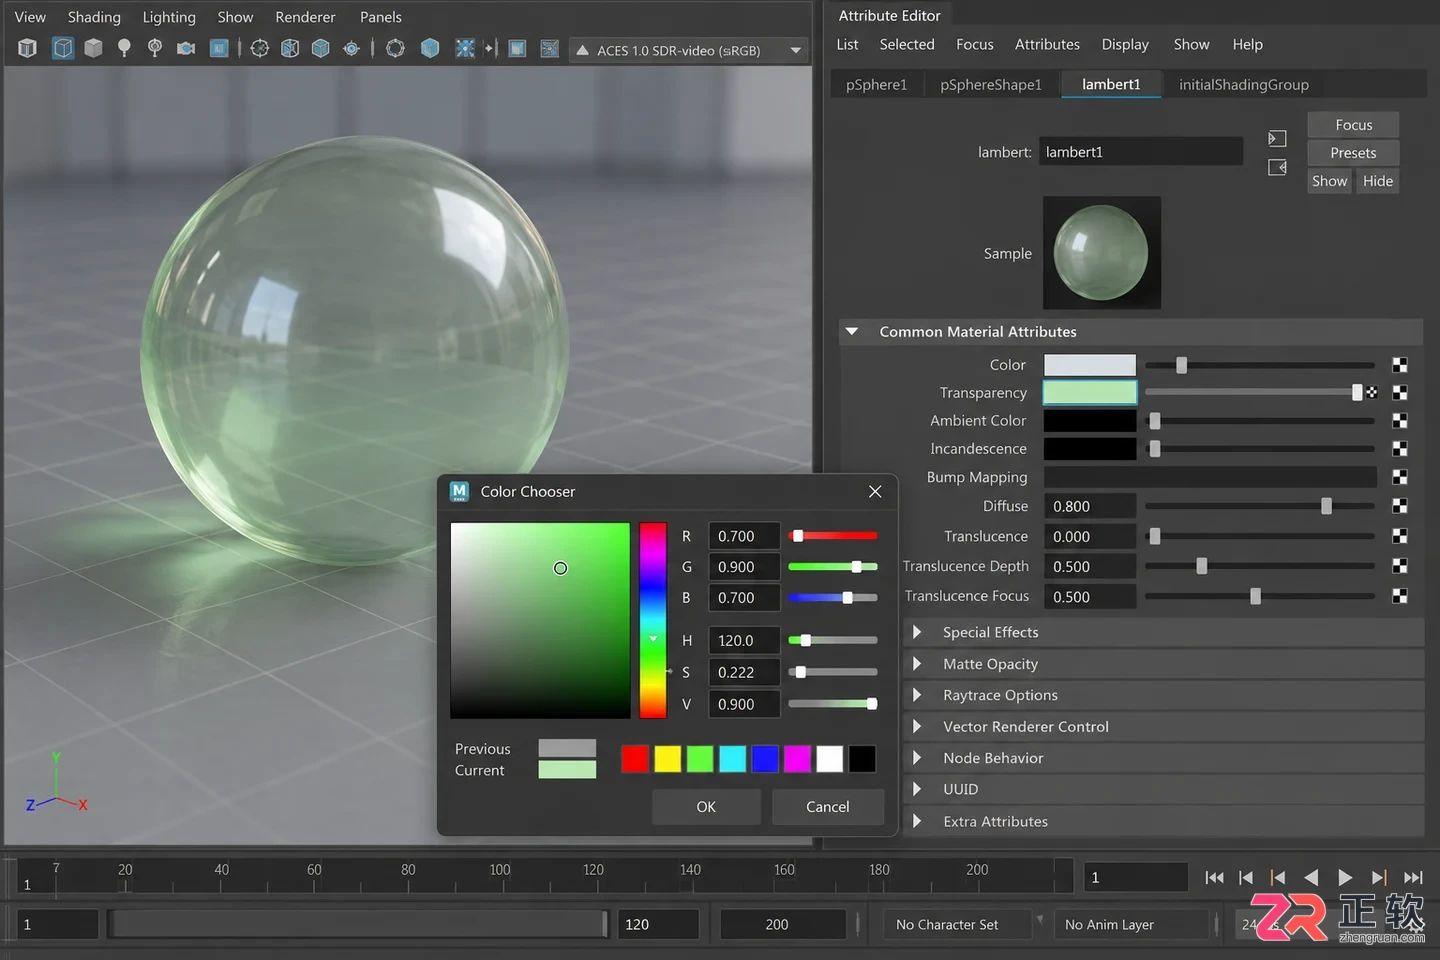Switch to the pSphereShape1 tab
1440x960 pixels.
pyautogui.click(x=990, y=85)
